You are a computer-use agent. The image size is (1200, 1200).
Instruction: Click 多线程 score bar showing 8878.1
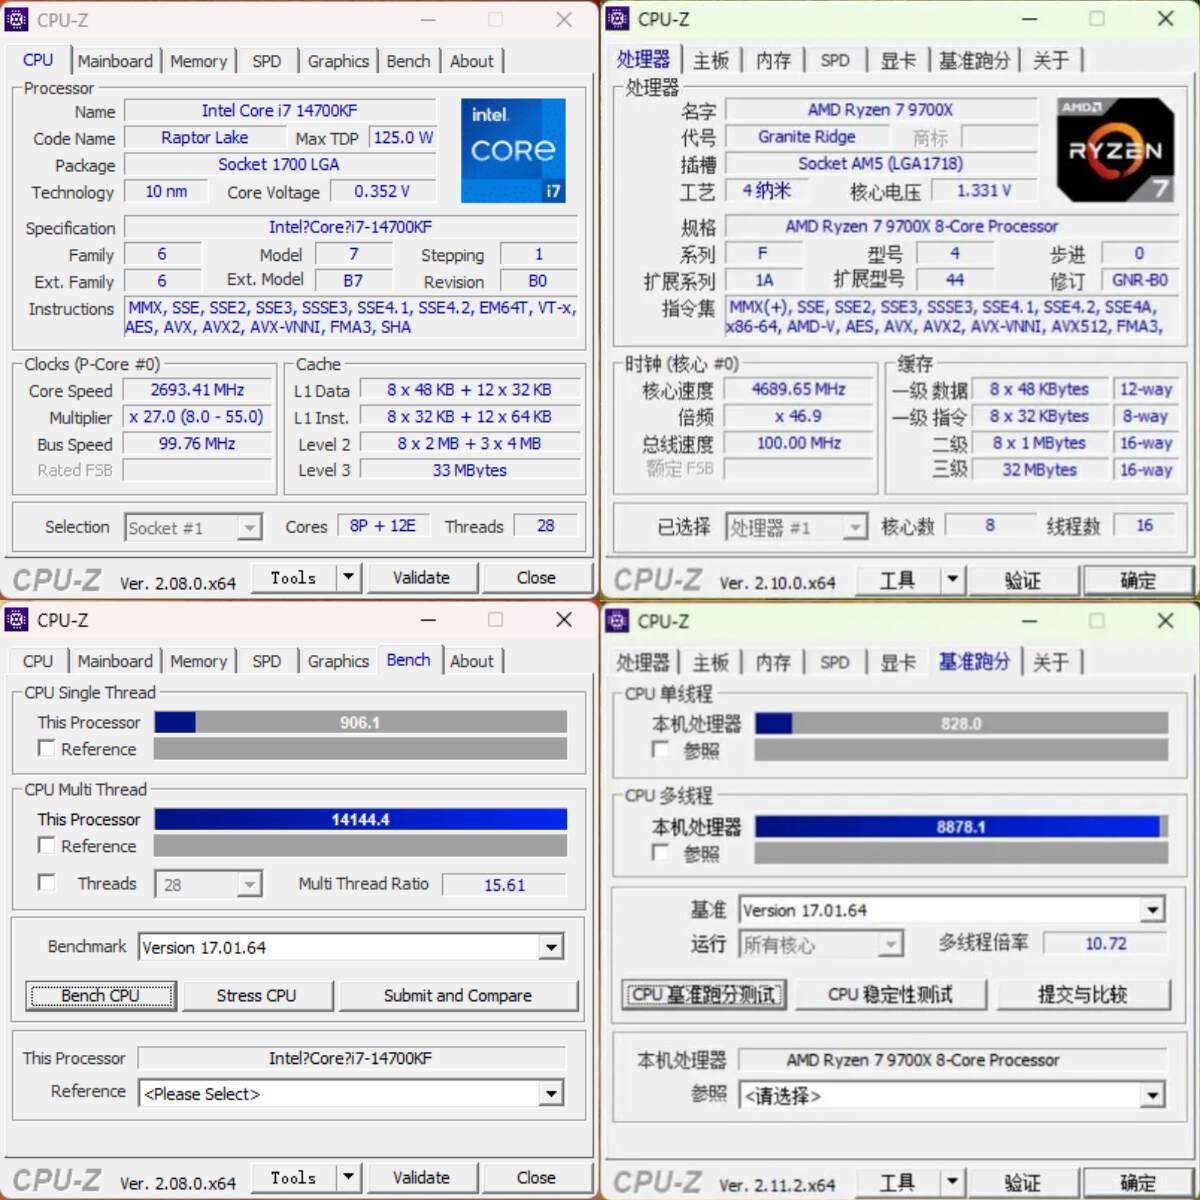pos(961,826)
